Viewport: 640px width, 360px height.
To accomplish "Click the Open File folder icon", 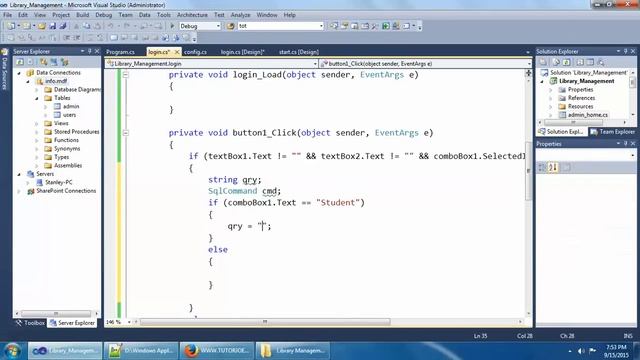I will point(42,26).
